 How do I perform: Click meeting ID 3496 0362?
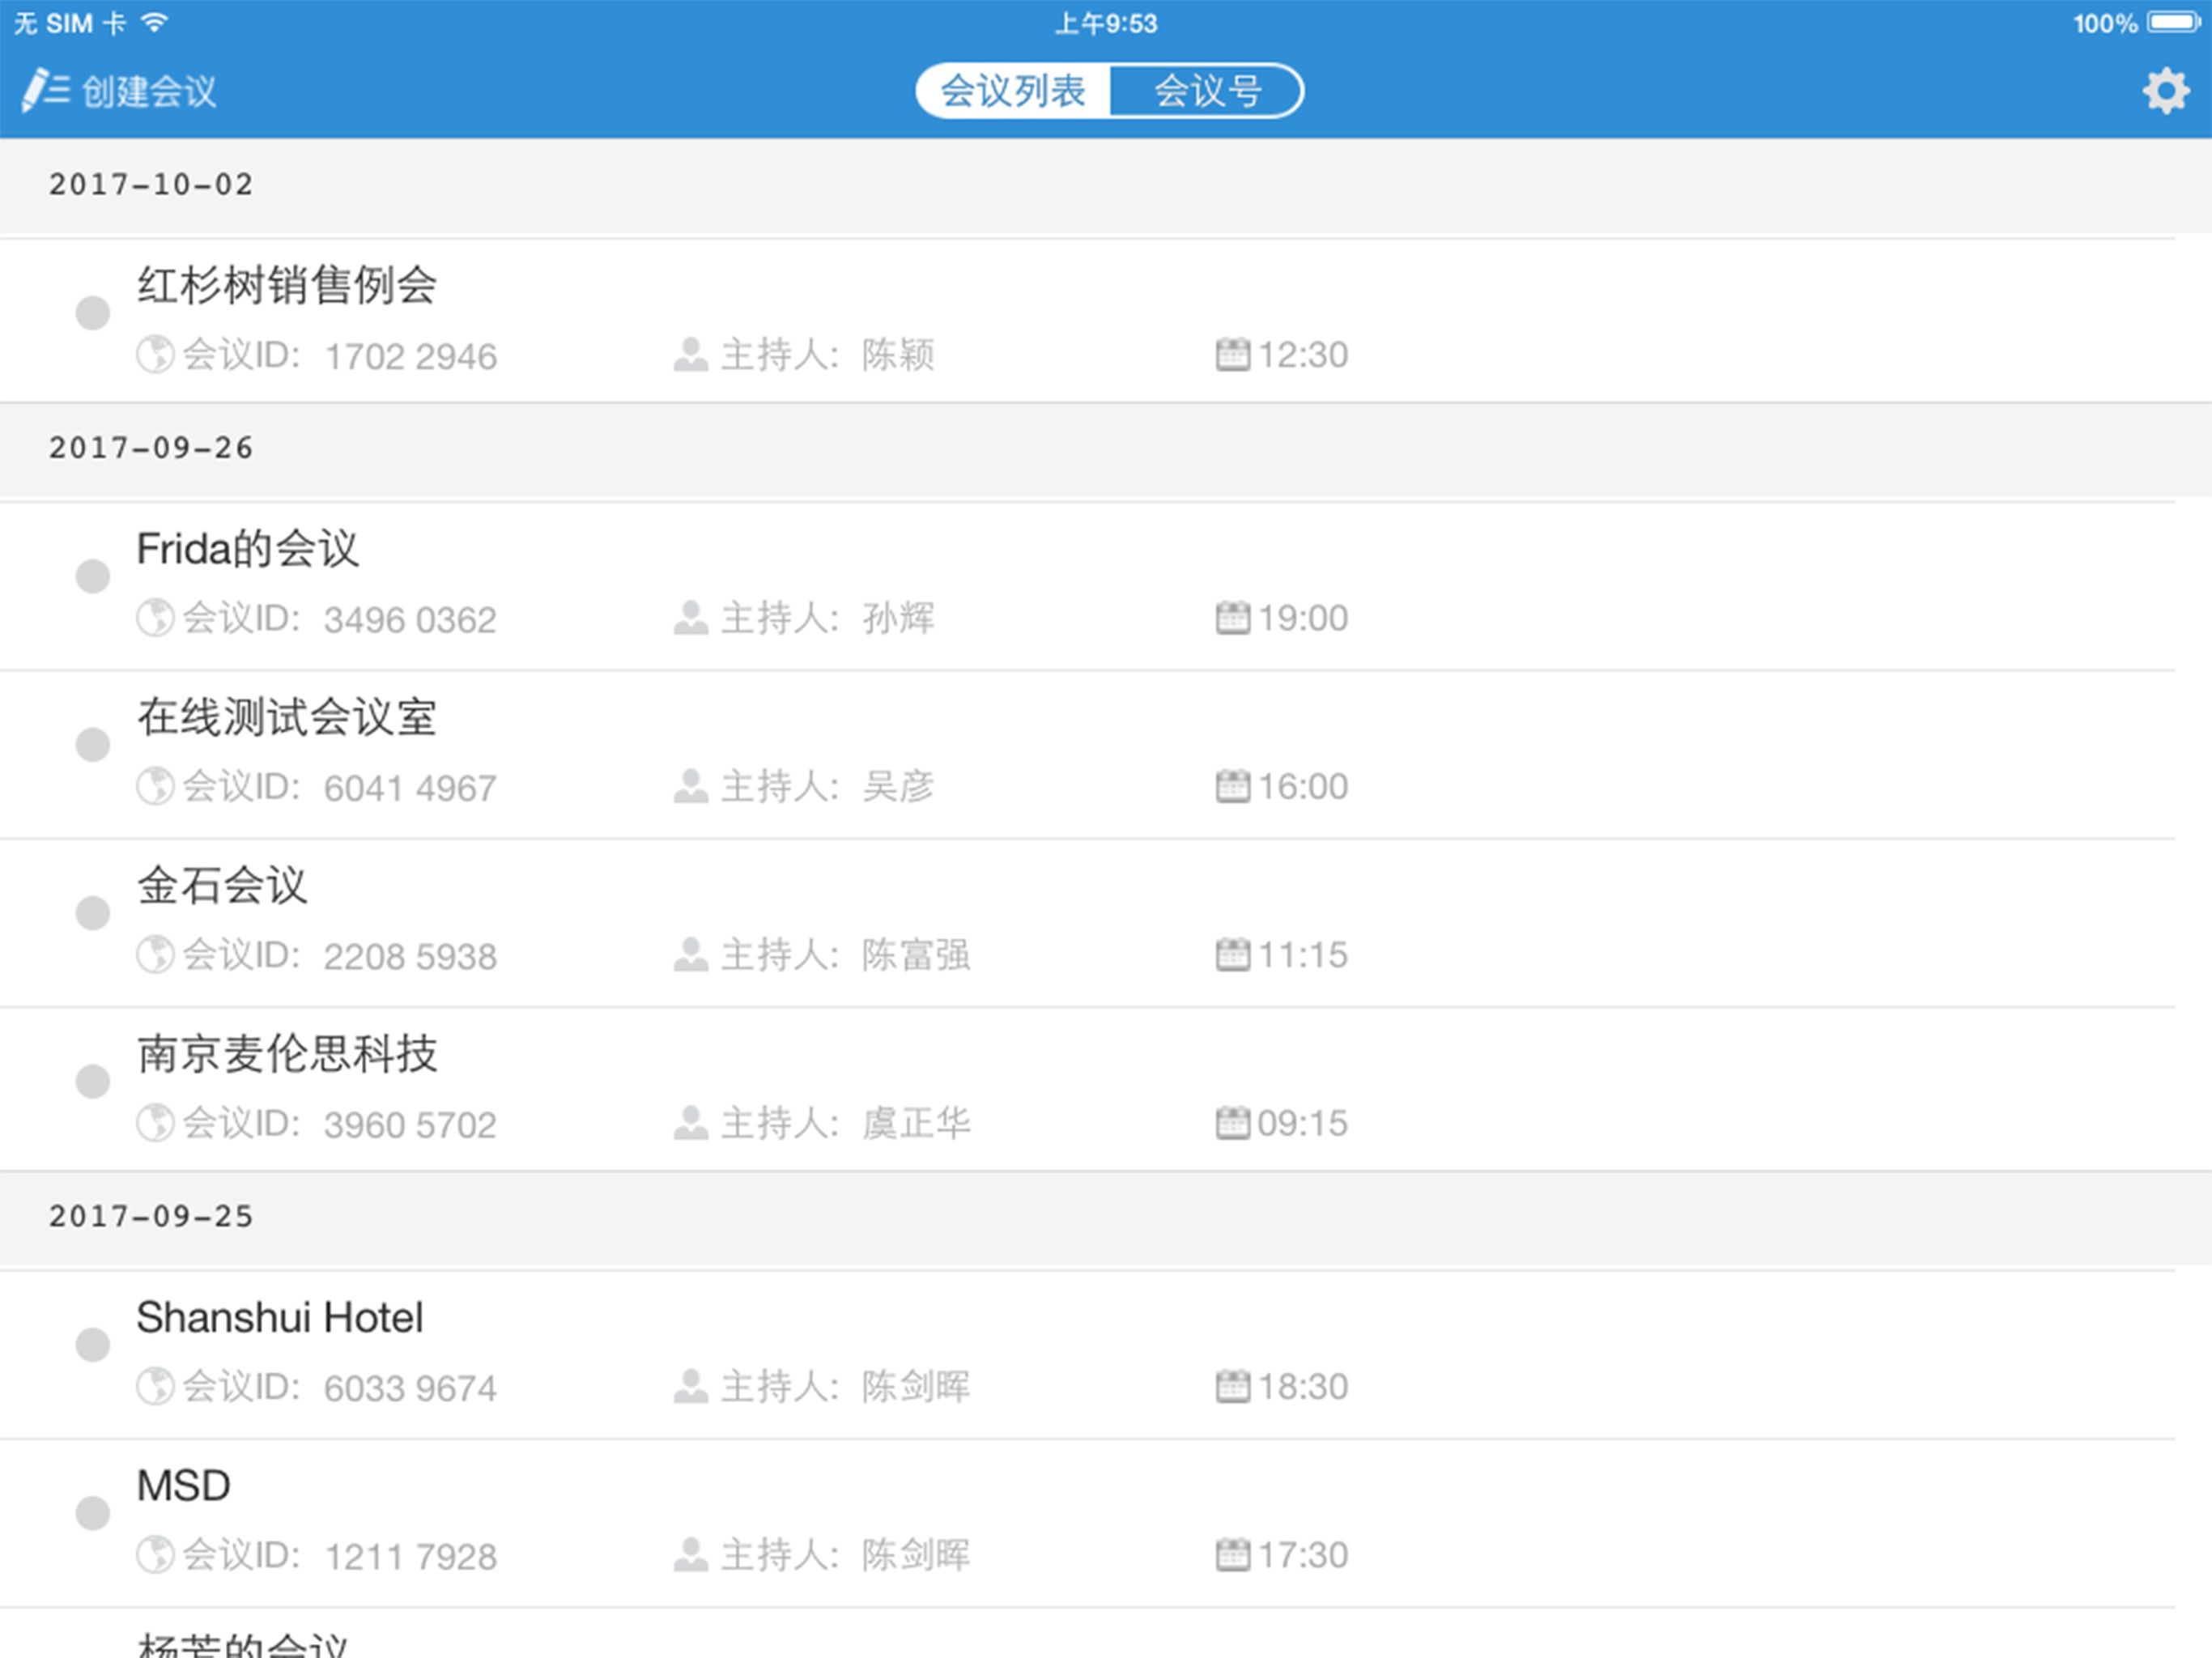[410, 620]
